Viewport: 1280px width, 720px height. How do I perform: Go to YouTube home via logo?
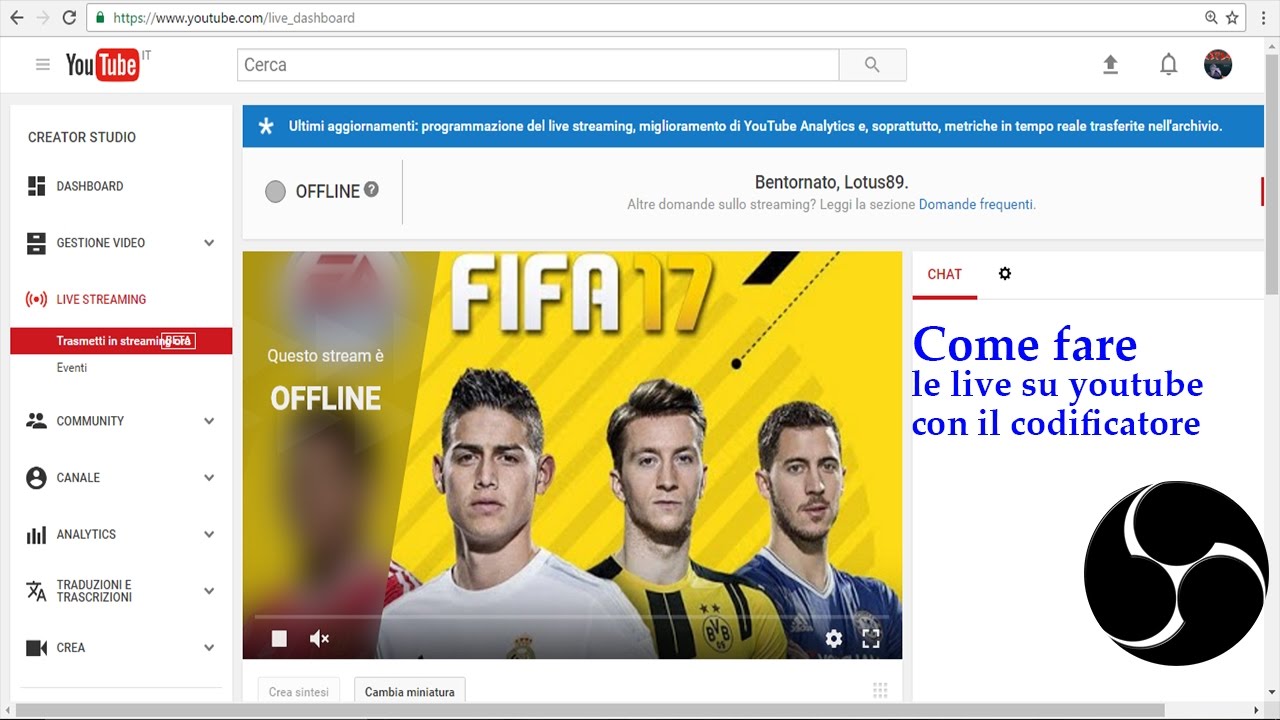coord(103,65)
